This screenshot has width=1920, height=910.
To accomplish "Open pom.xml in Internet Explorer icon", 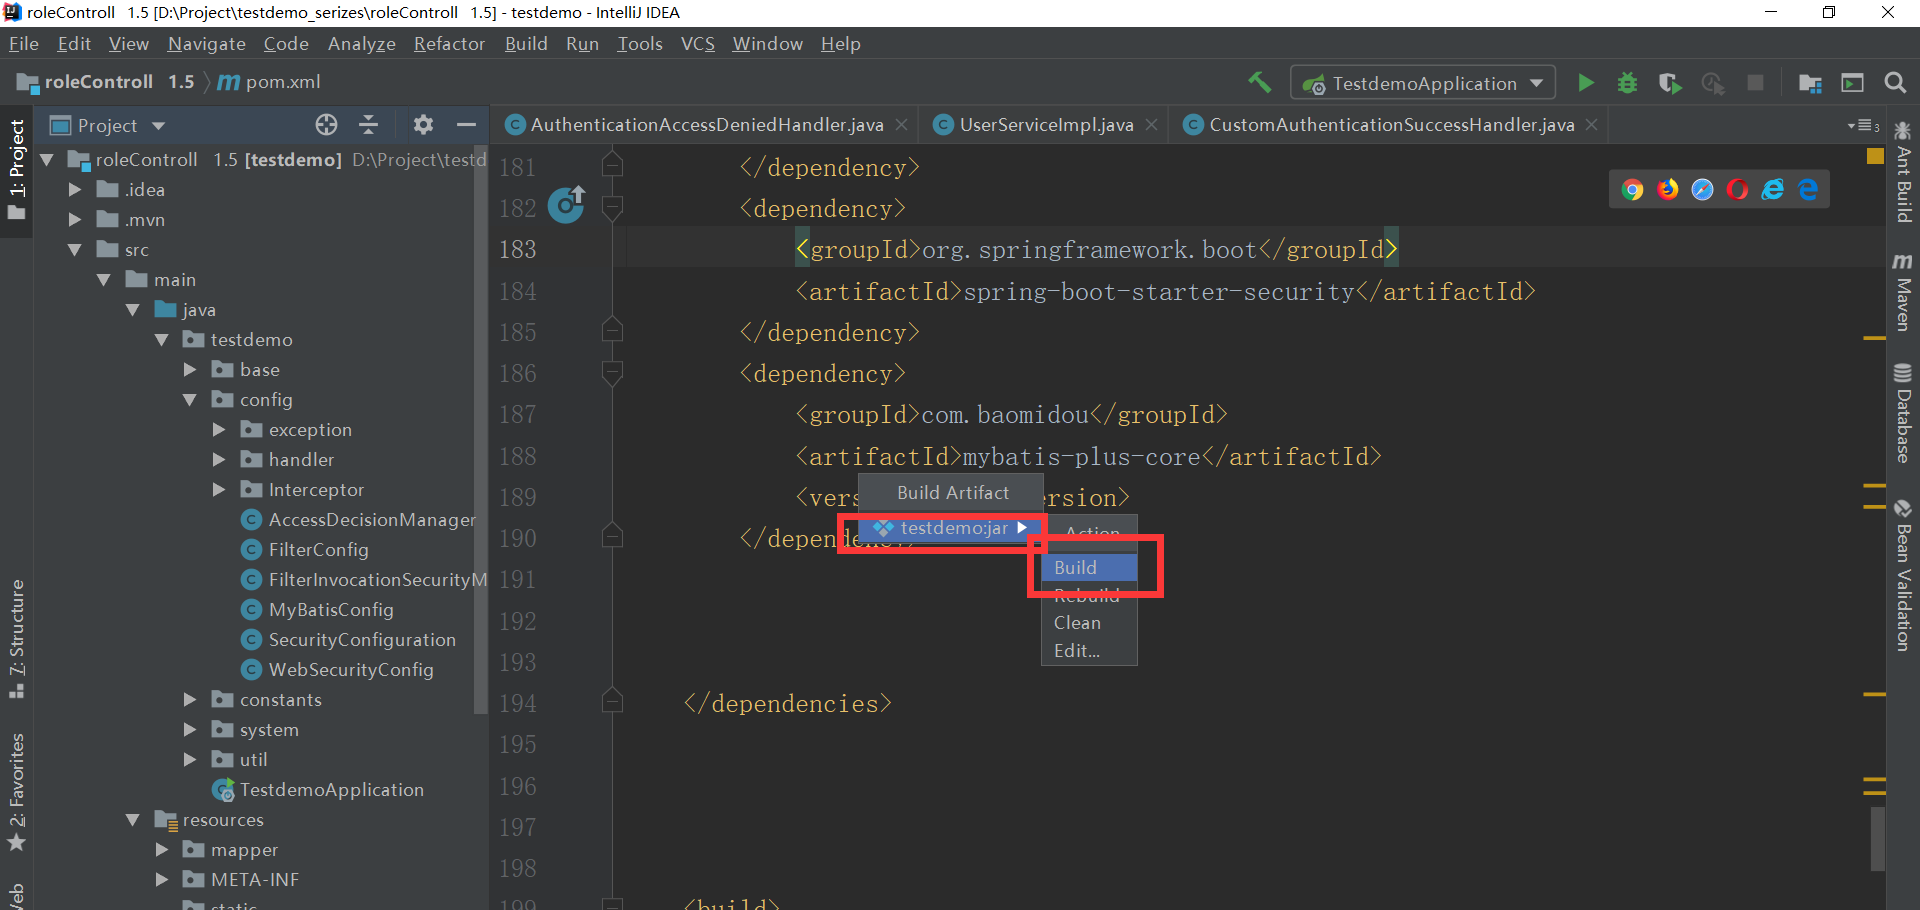I will point(1773,189).
